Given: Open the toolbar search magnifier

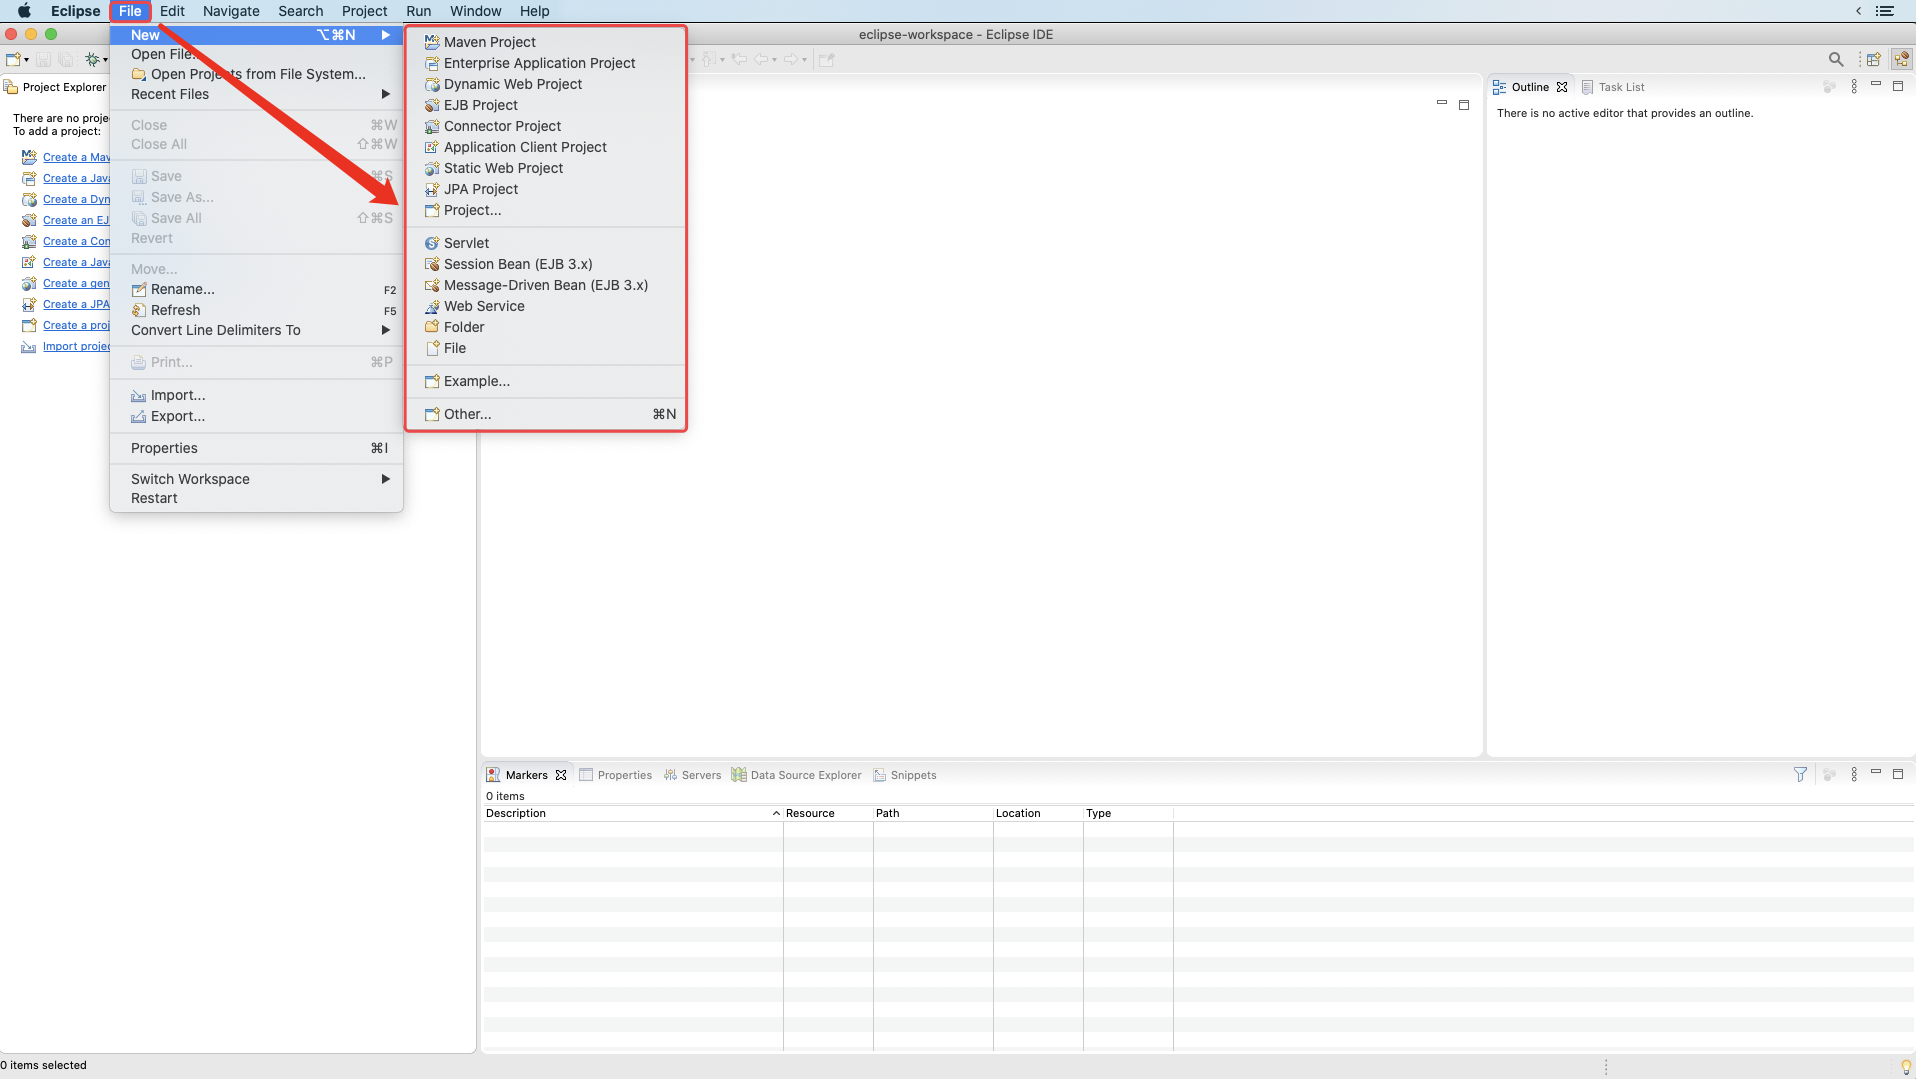Looking at the screenshot, I should point(1836,60).
